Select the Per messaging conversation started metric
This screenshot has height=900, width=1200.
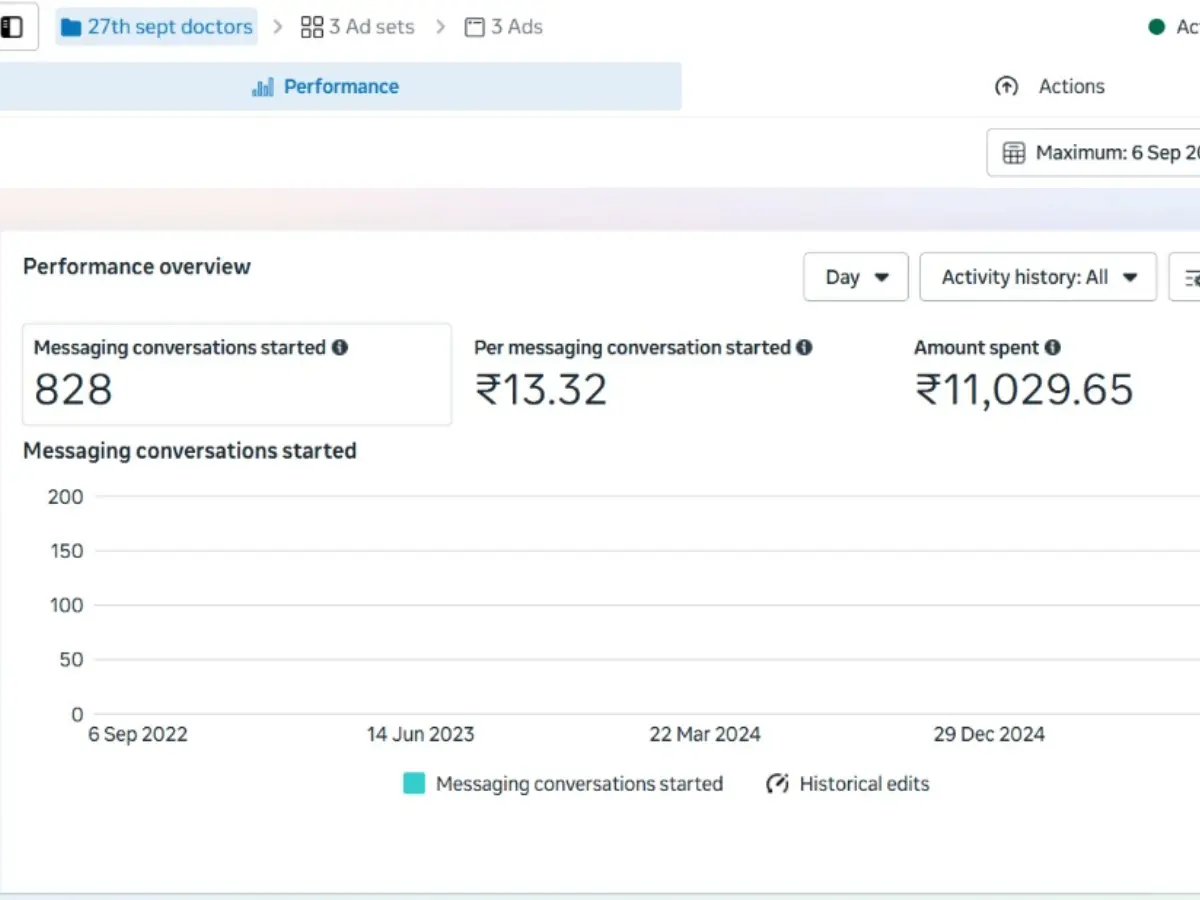[x=642, y=375]
